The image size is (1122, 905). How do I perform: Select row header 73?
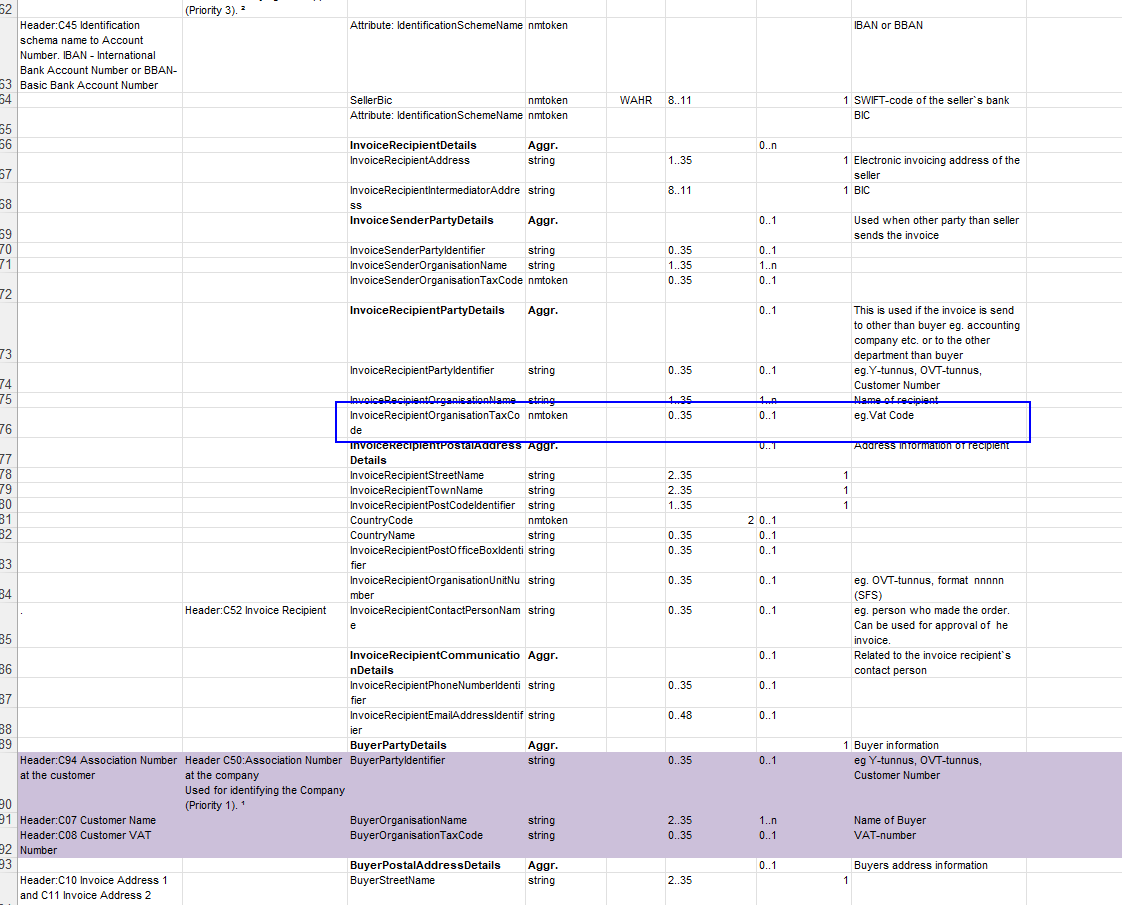point(8,333)
